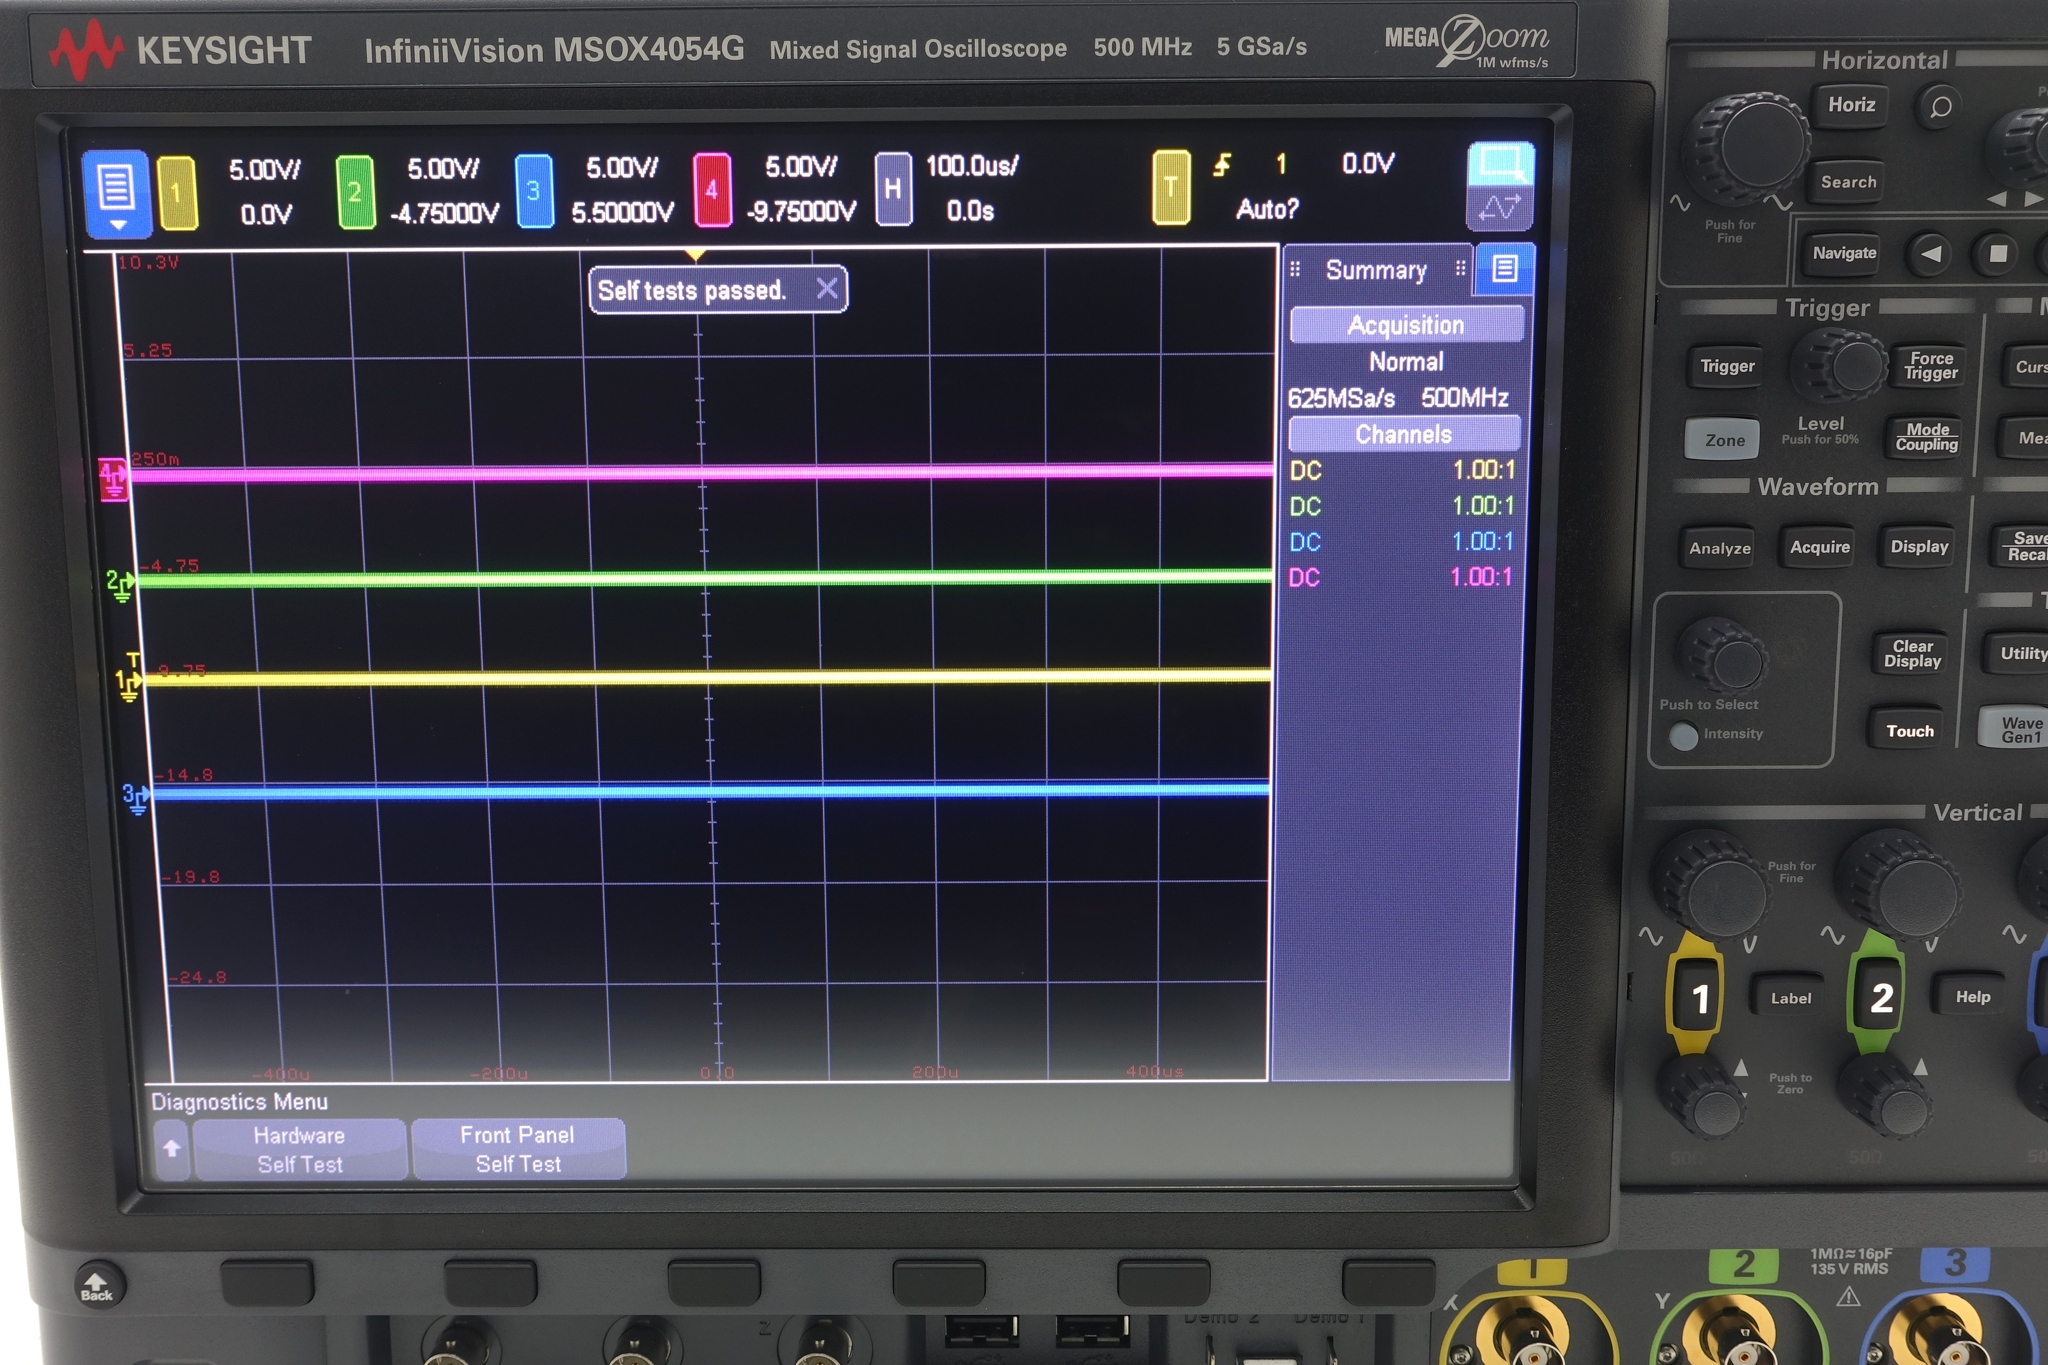Run the Front Panel Self Test
The image size is (2048, 1365).
click(517, 1148)
